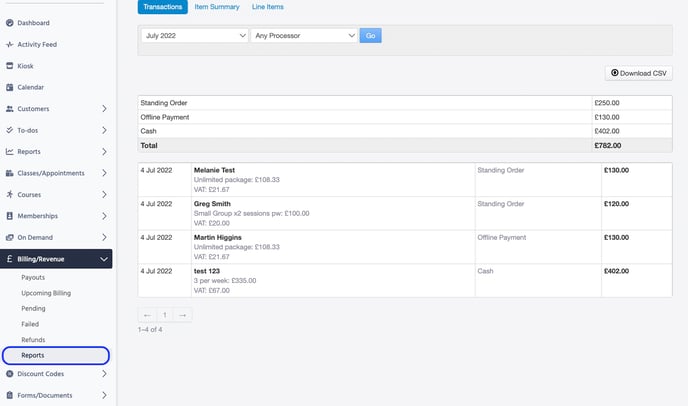The image size is (688, 406).
Task: Click the Memberships icon
Action: tap(10, 216)
